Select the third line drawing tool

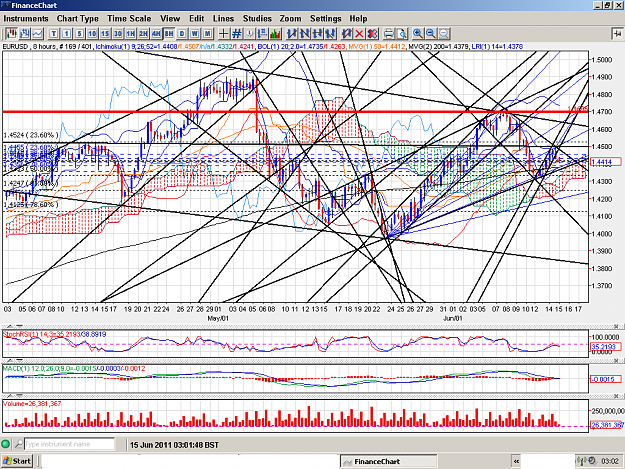click(x=318, y=33)
